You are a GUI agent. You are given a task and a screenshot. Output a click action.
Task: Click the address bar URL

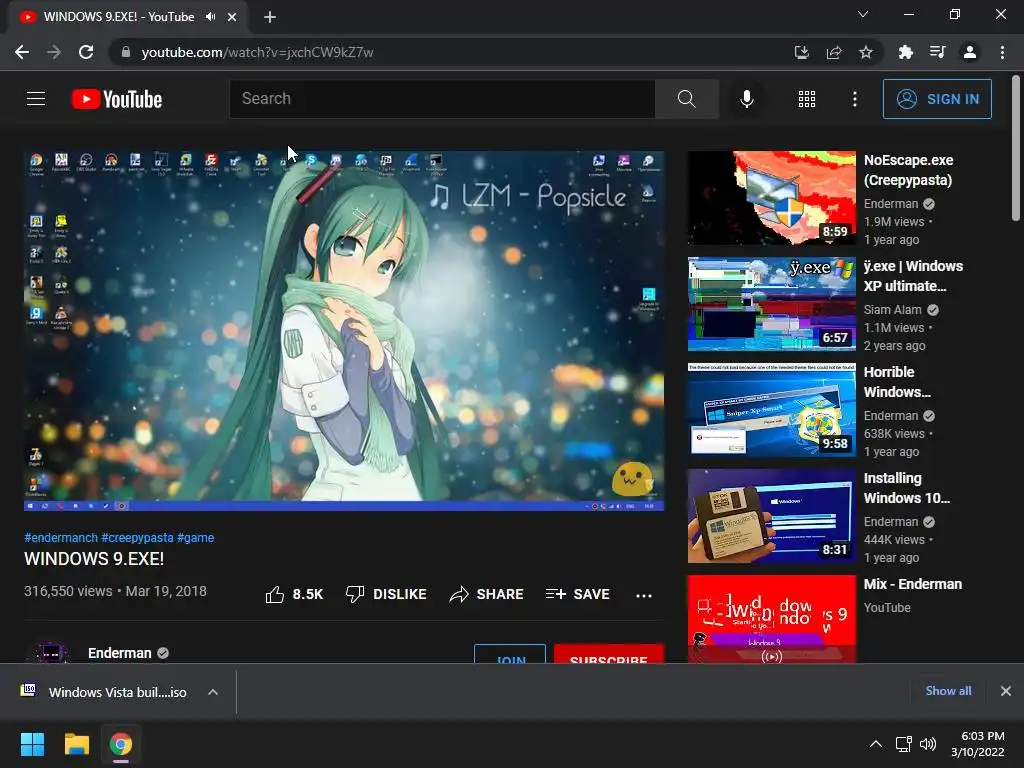tap(257, 52)
